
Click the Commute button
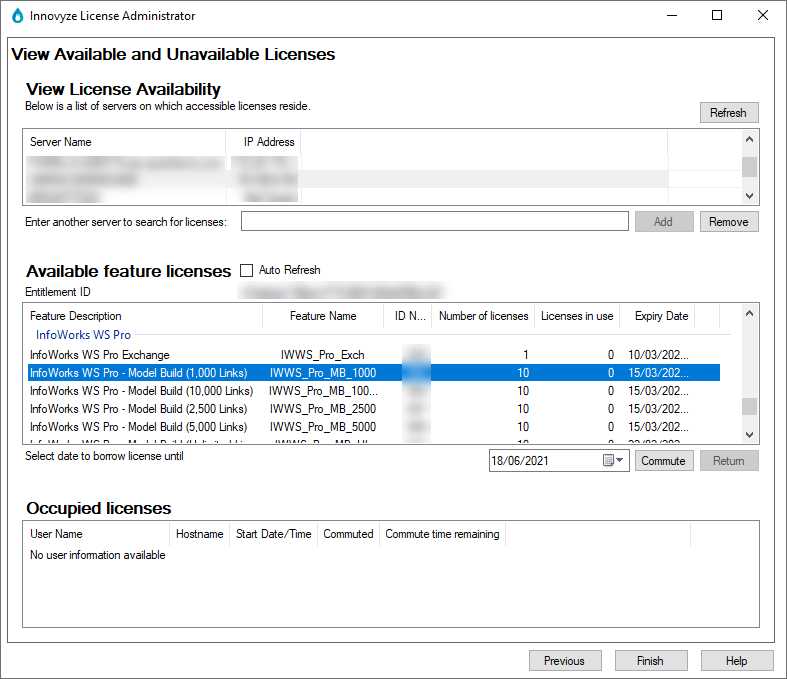click(664, 461)
